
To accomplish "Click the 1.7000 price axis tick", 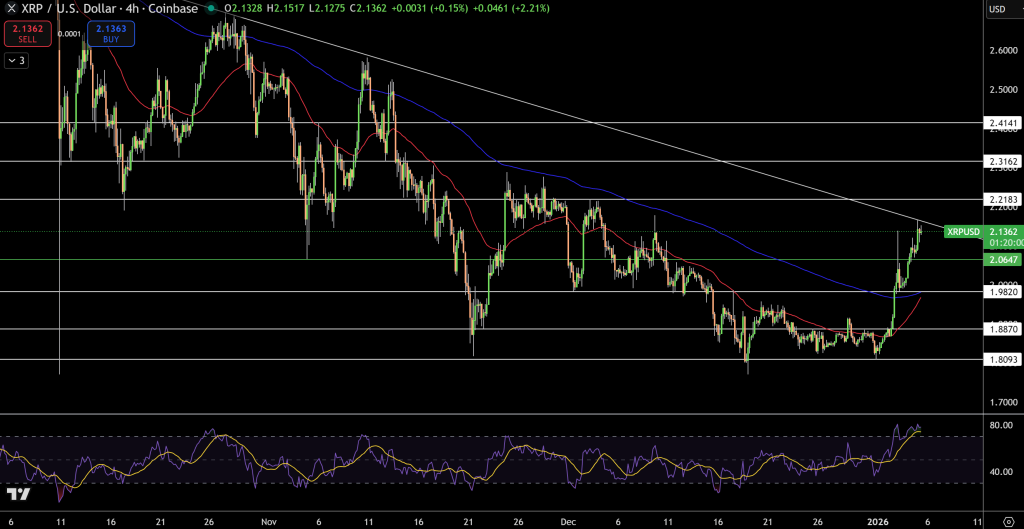I will pyautogui.click(x=1003, y=402).
